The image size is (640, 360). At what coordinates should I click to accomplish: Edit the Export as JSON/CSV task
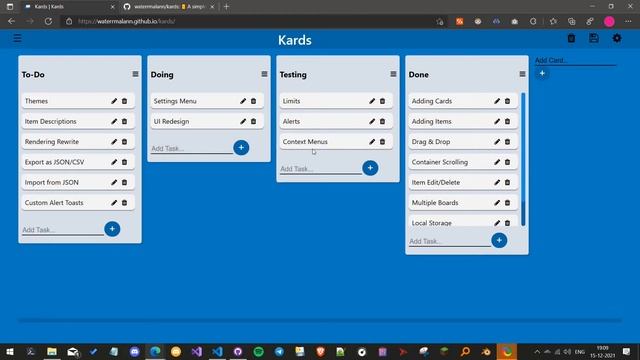tap(114, 162)
